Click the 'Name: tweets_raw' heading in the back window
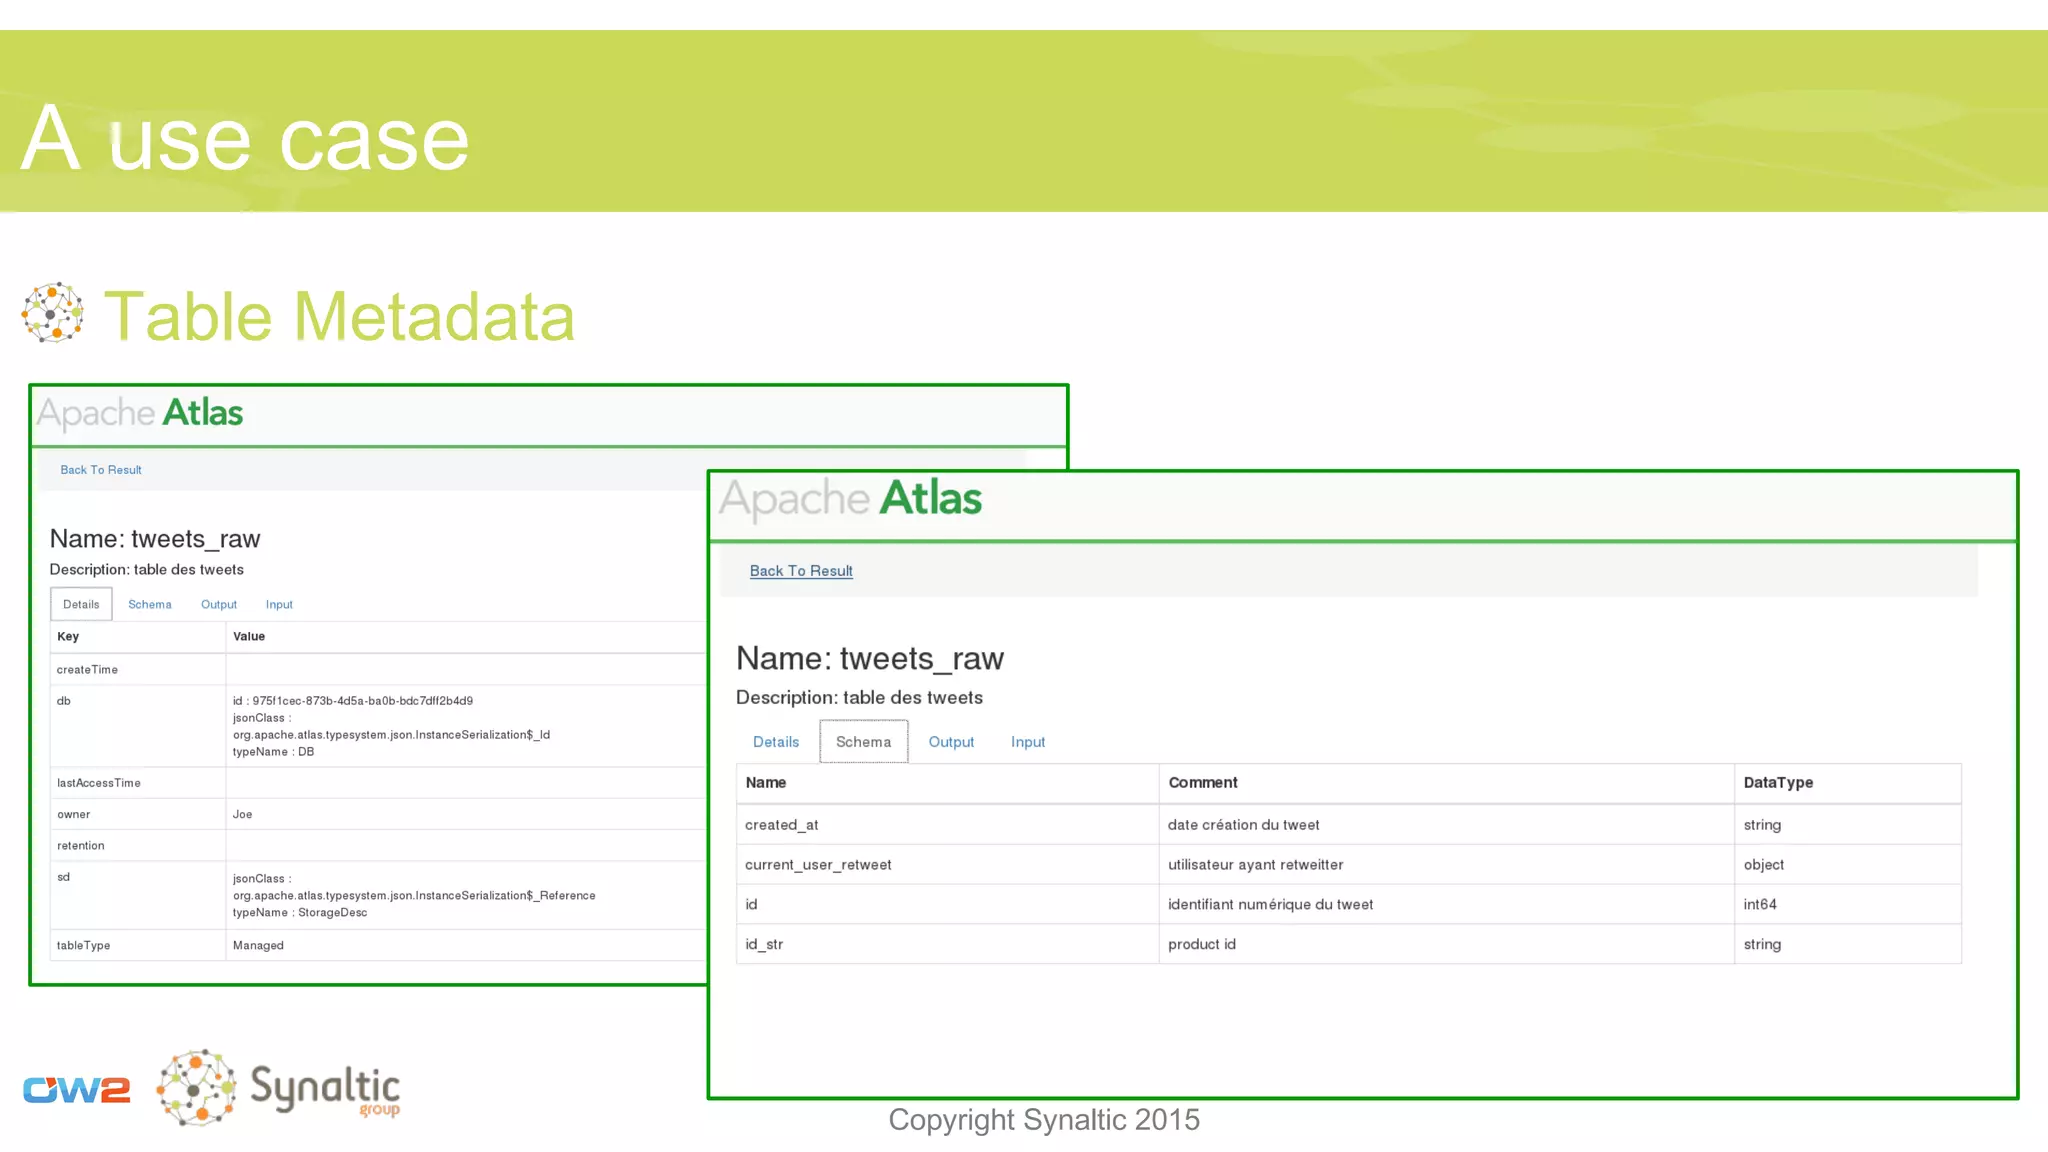Screen dimensions: 2048x1152 click(155, 539)
